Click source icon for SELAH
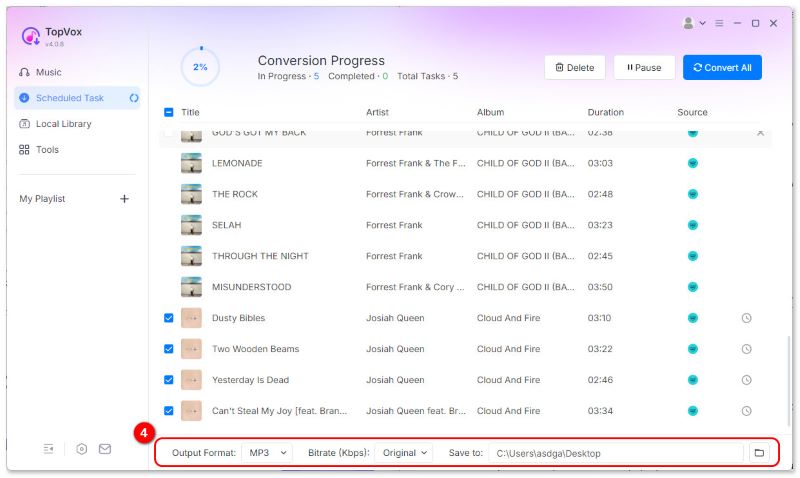The image size is (800, 478). [x=692, y=225]
